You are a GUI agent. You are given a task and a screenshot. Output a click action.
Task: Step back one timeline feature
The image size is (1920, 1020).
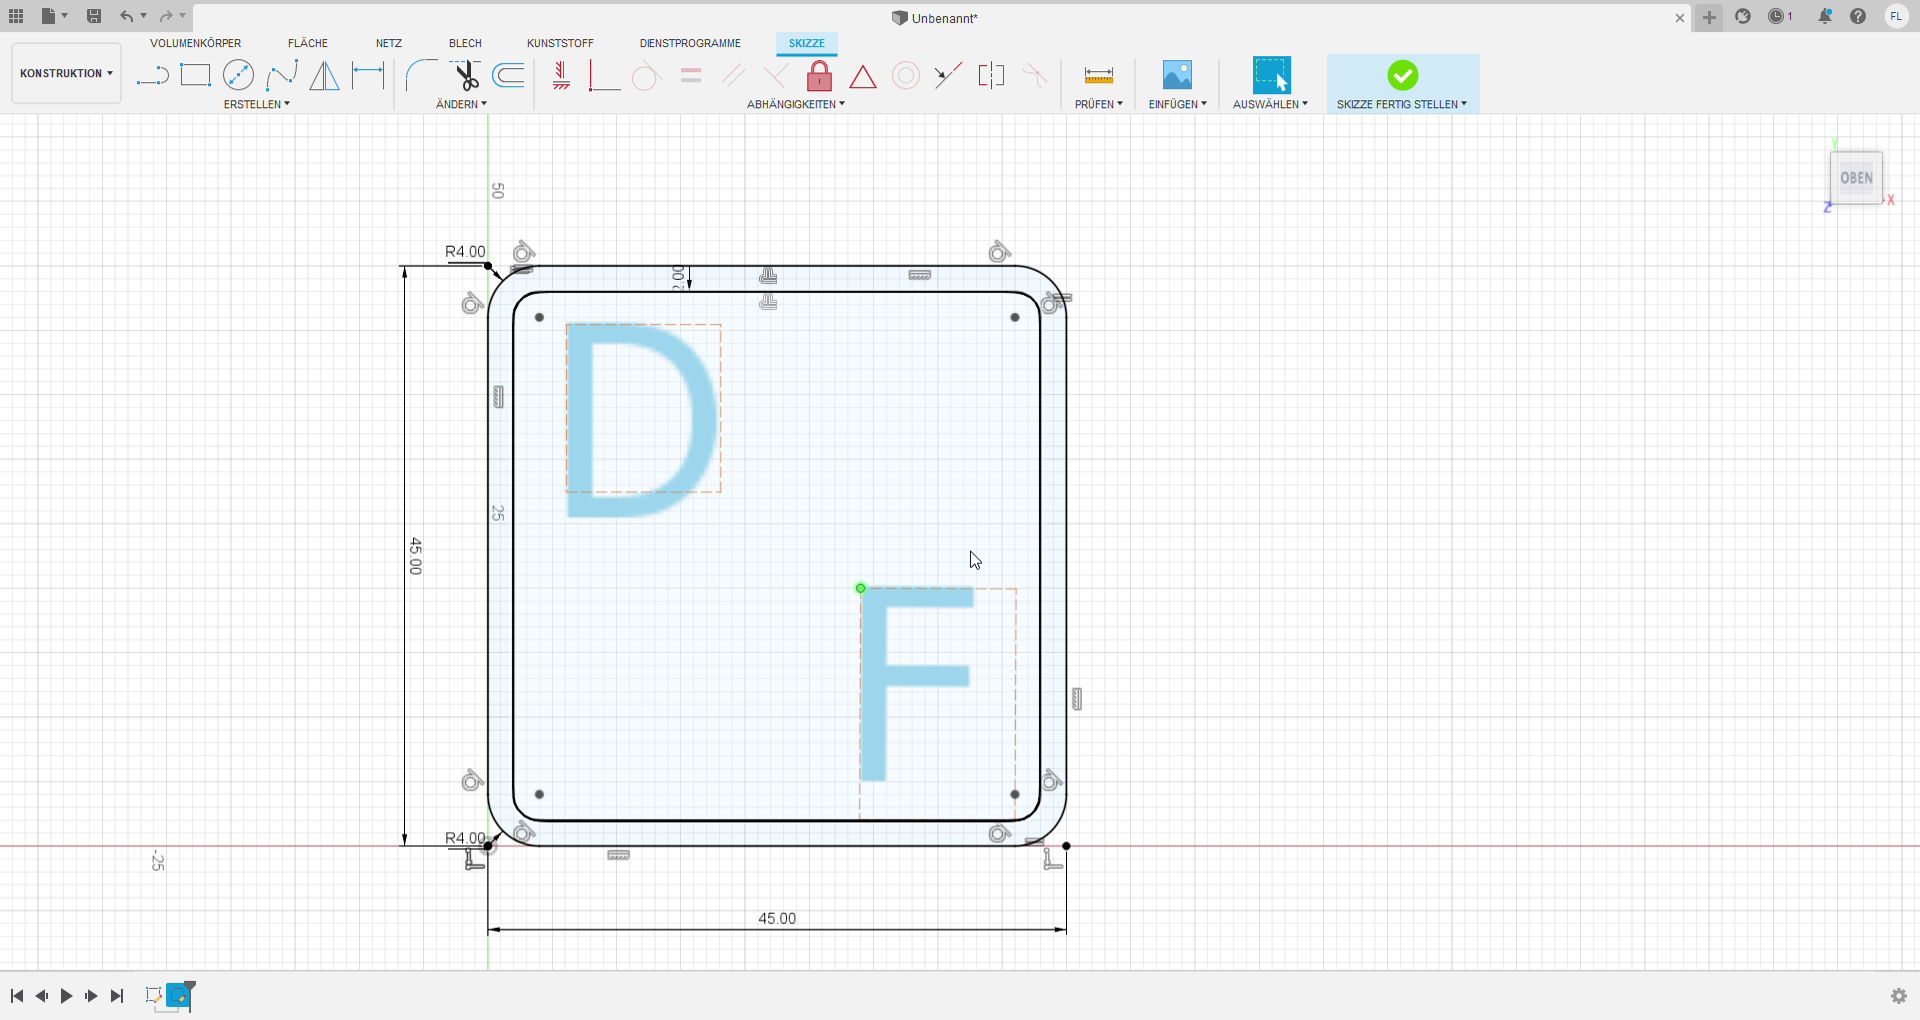[42, 996]
